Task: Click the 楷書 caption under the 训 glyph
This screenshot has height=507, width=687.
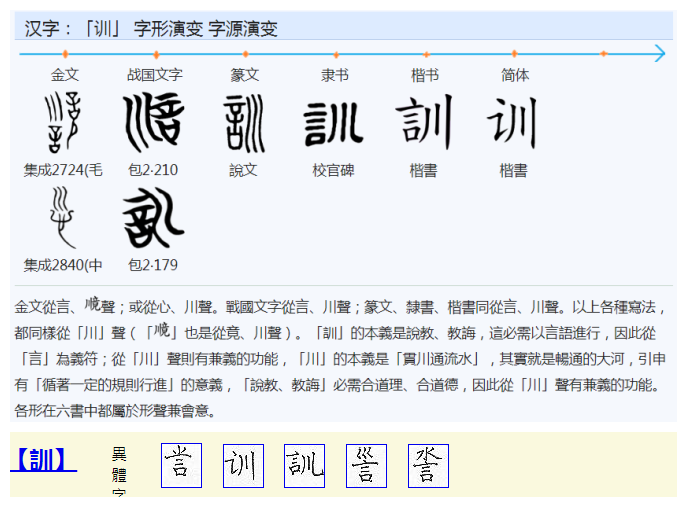Action: point(513,170)
